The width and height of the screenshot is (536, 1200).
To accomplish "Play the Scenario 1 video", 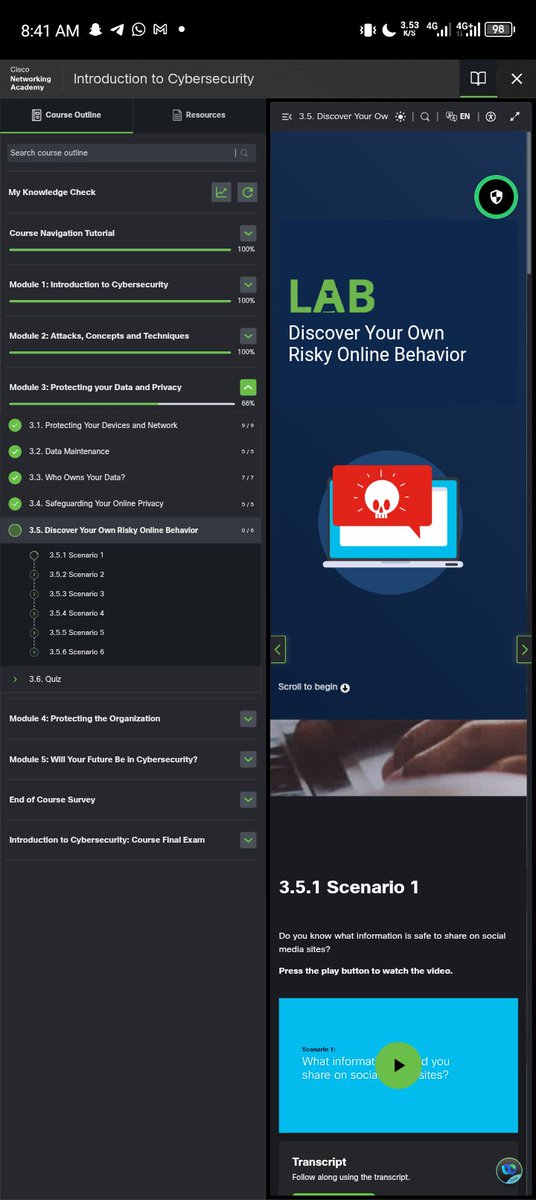I will pos(399,1065).
